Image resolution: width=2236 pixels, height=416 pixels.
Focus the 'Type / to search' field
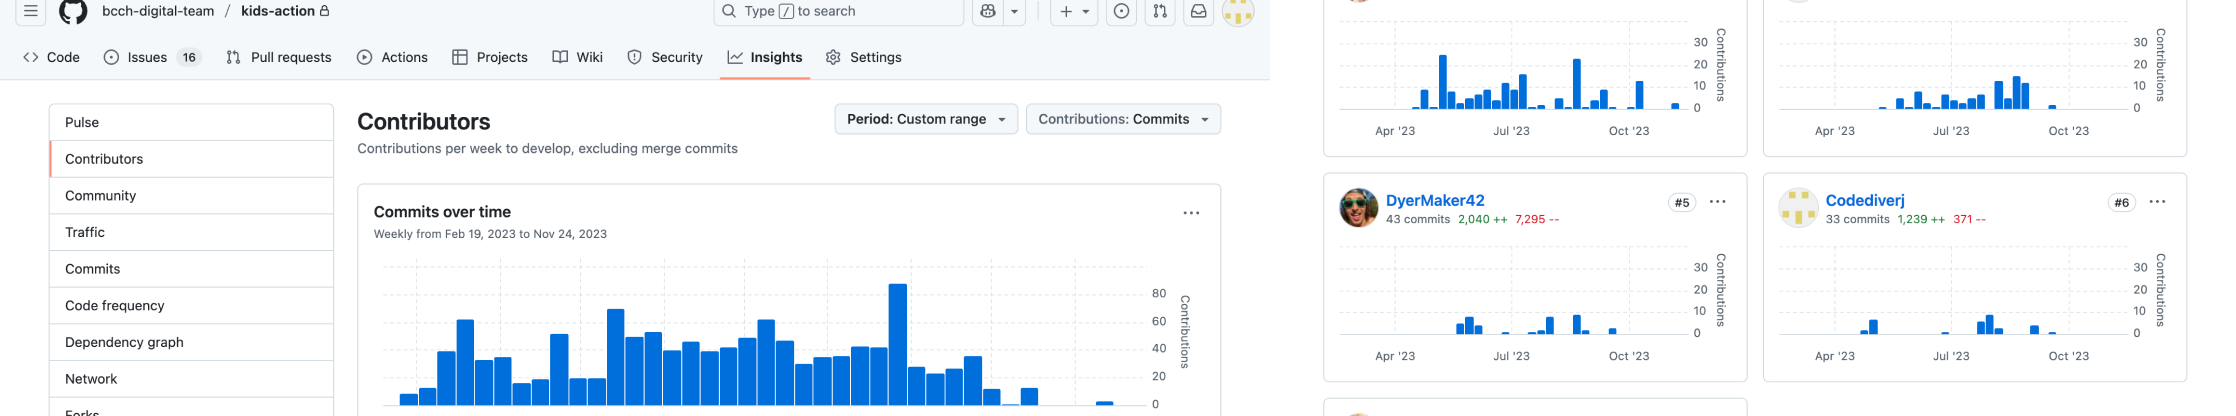point(838,11)
